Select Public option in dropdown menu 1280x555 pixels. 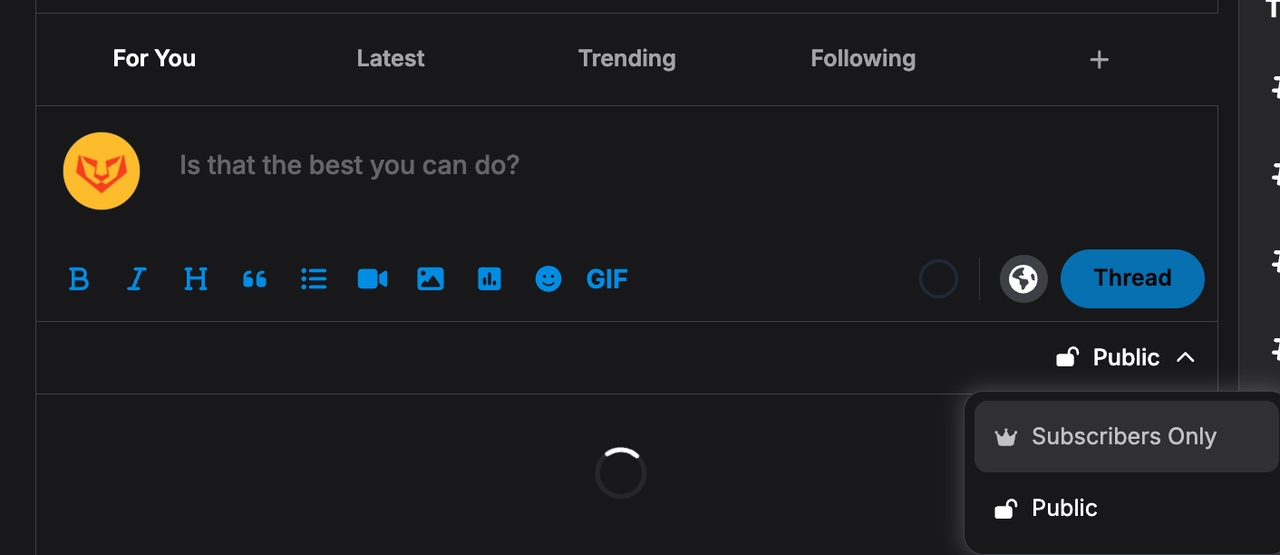click(1064, 509)
